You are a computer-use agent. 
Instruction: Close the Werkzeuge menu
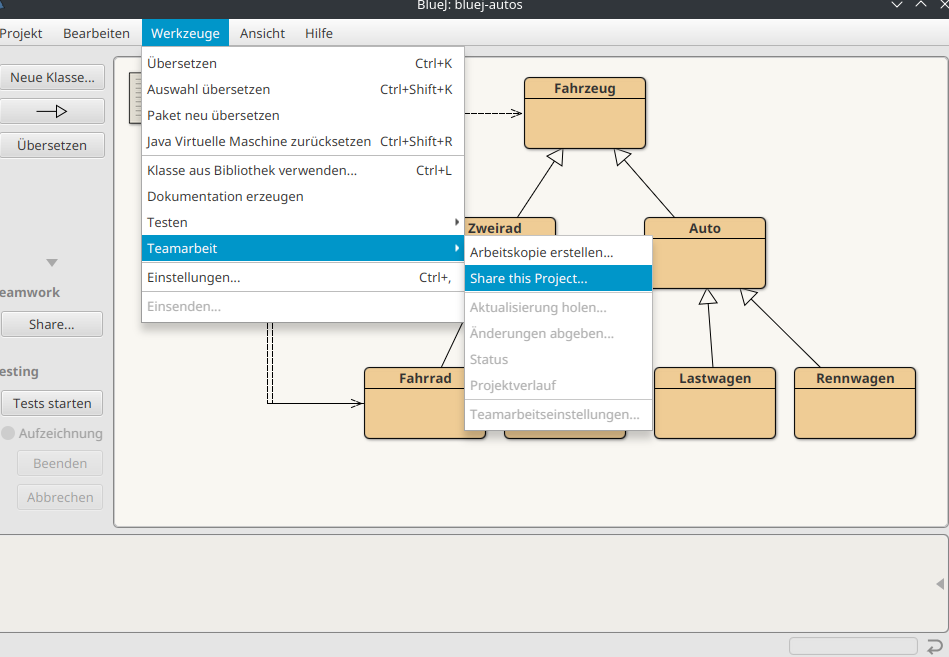185,33
